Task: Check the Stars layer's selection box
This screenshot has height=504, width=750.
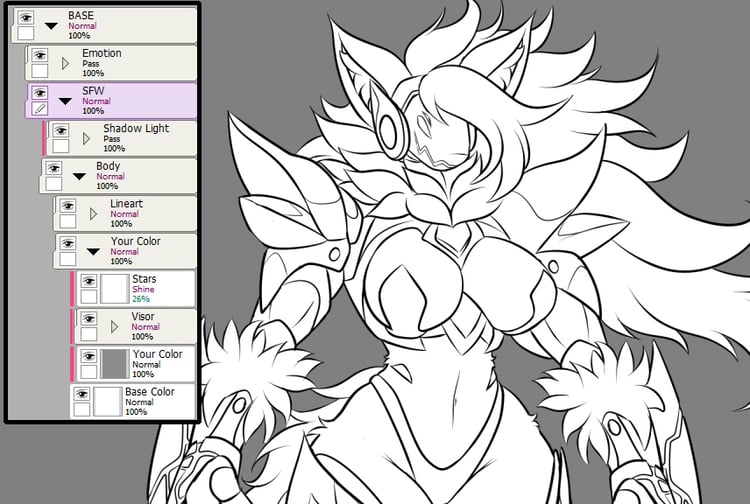Action: coord(88,297)
